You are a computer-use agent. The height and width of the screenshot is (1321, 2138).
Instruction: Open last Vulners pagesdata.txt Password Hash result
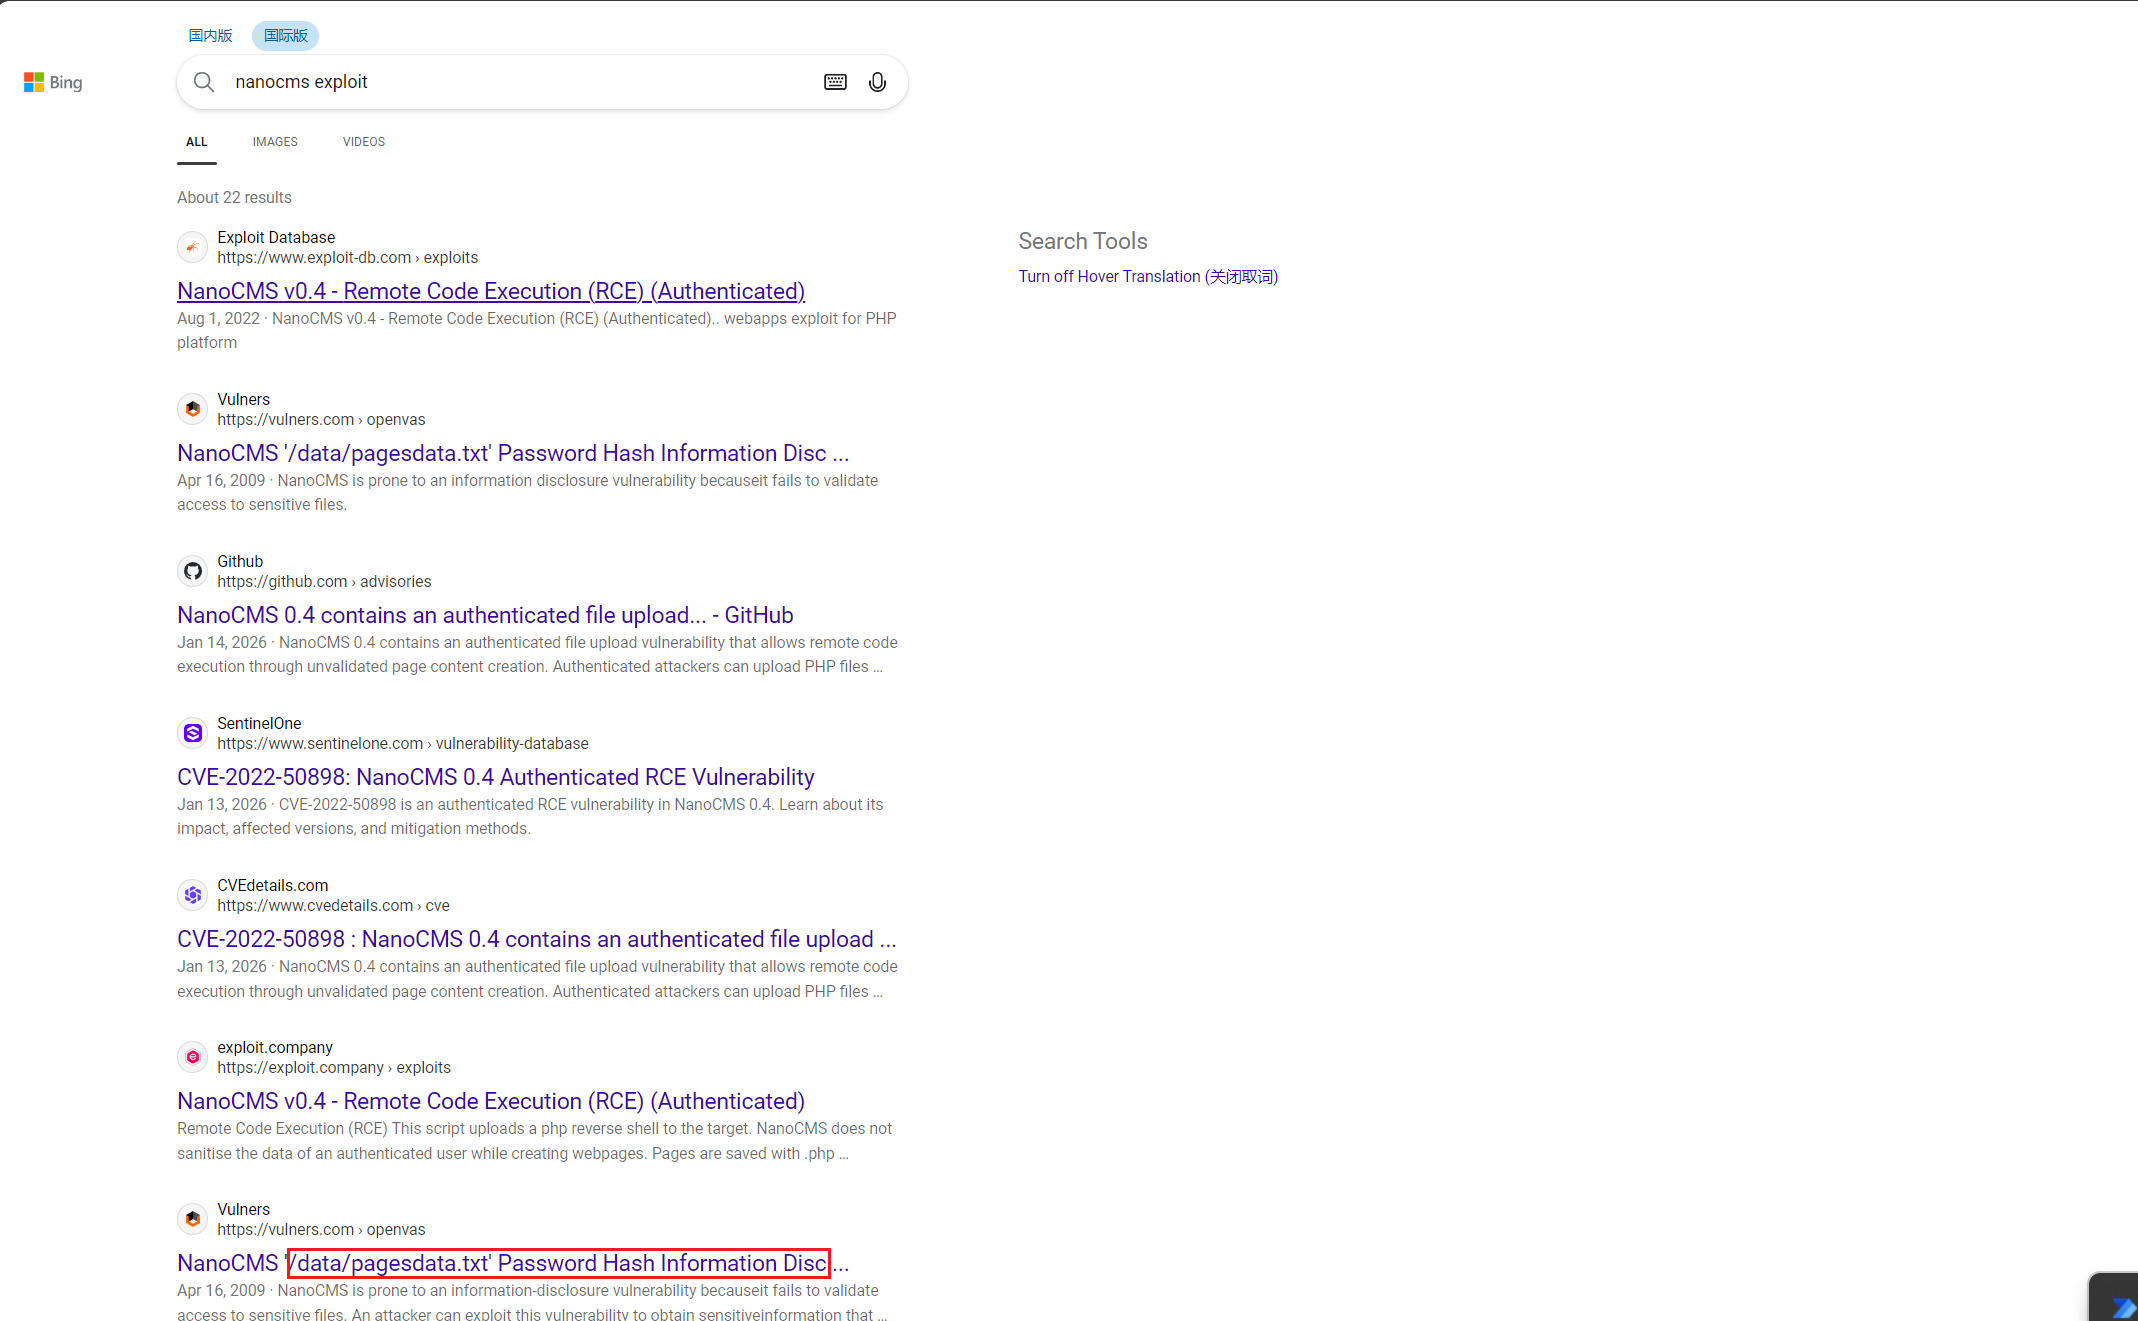click(x=513, y=1263)
